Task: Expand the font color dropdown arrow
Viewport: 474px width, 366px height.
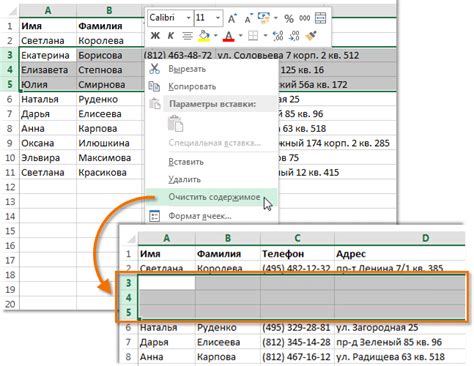Action: click(240, 35)
